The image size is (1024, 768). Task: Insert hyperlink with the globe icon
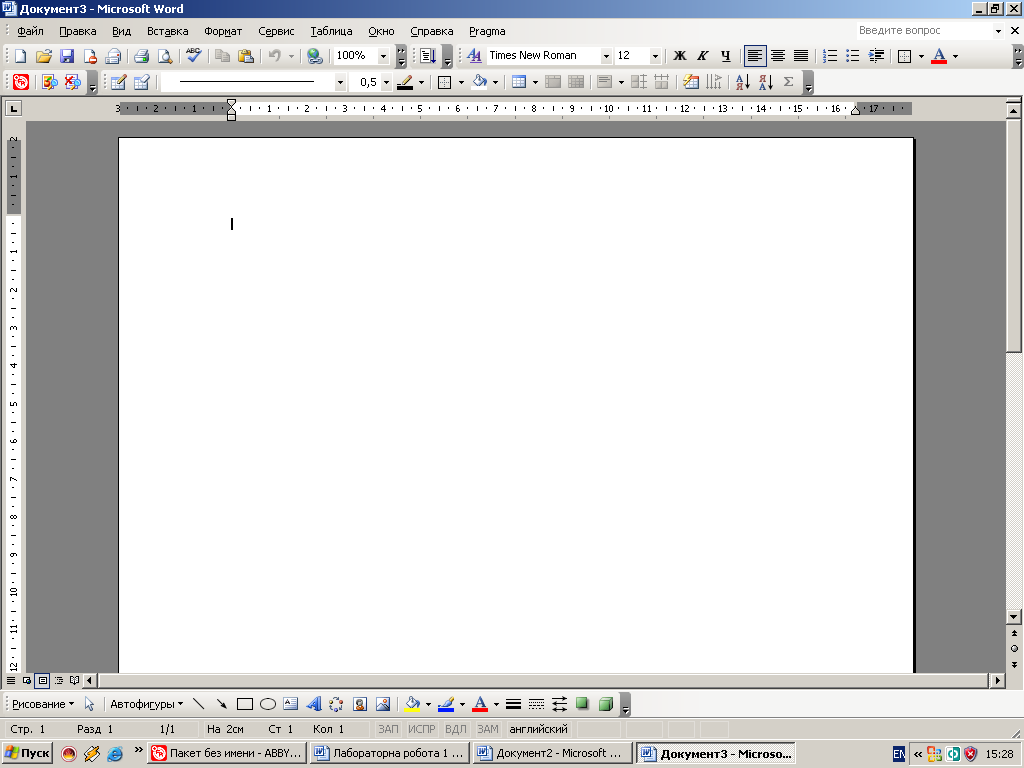point(315,56)
